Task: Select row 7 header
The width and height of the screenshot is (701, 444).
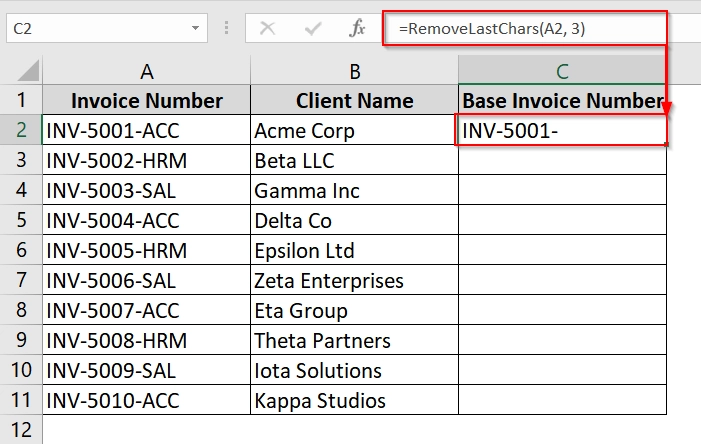Action: pyautogui.click(x=21, y=279)
